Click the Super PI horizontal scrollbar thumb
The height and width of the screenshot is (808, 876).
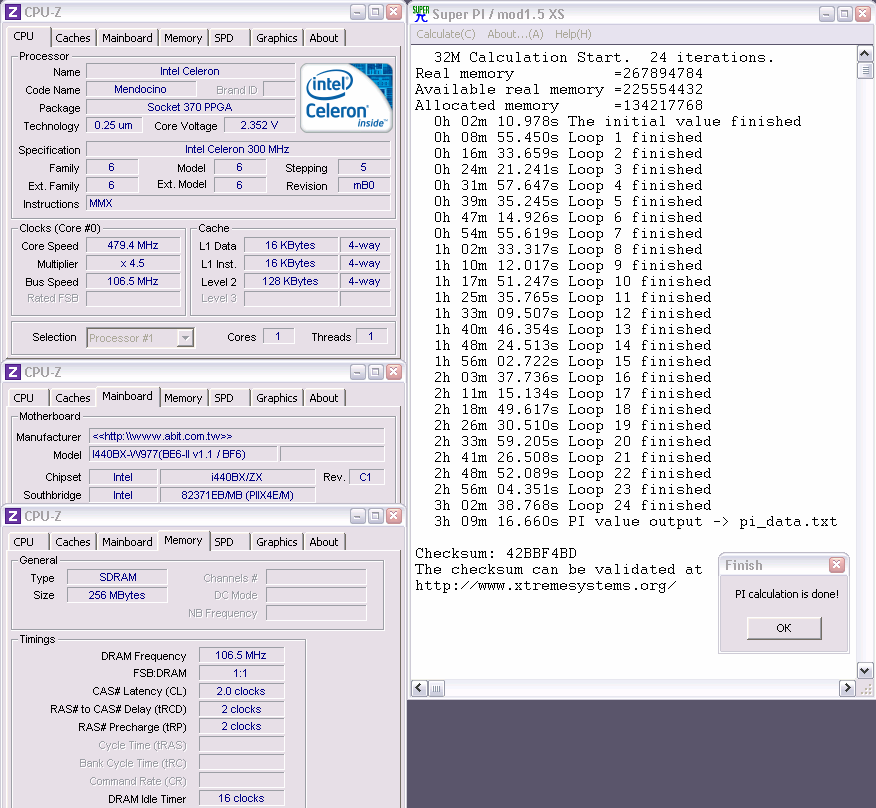pyautogui.click(x=437, y=688)
